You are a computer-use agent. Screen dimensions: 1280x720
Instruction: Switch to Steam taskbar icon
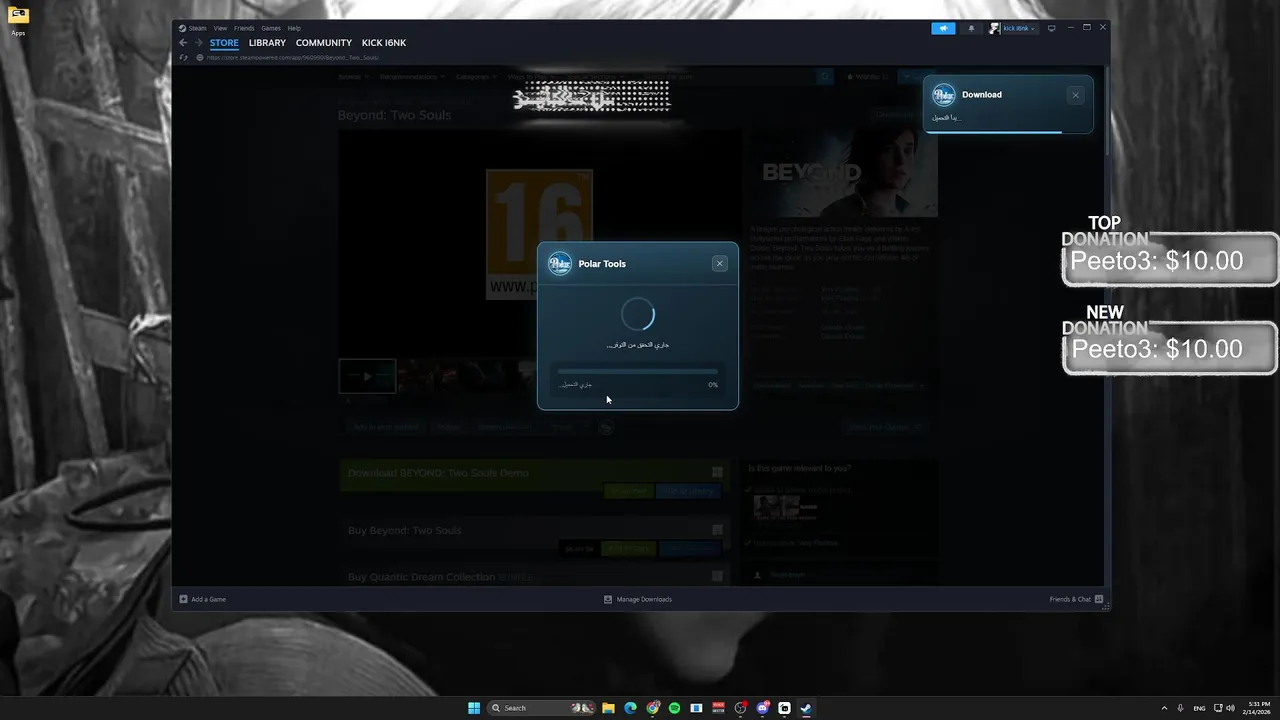[x=806, y=708]
